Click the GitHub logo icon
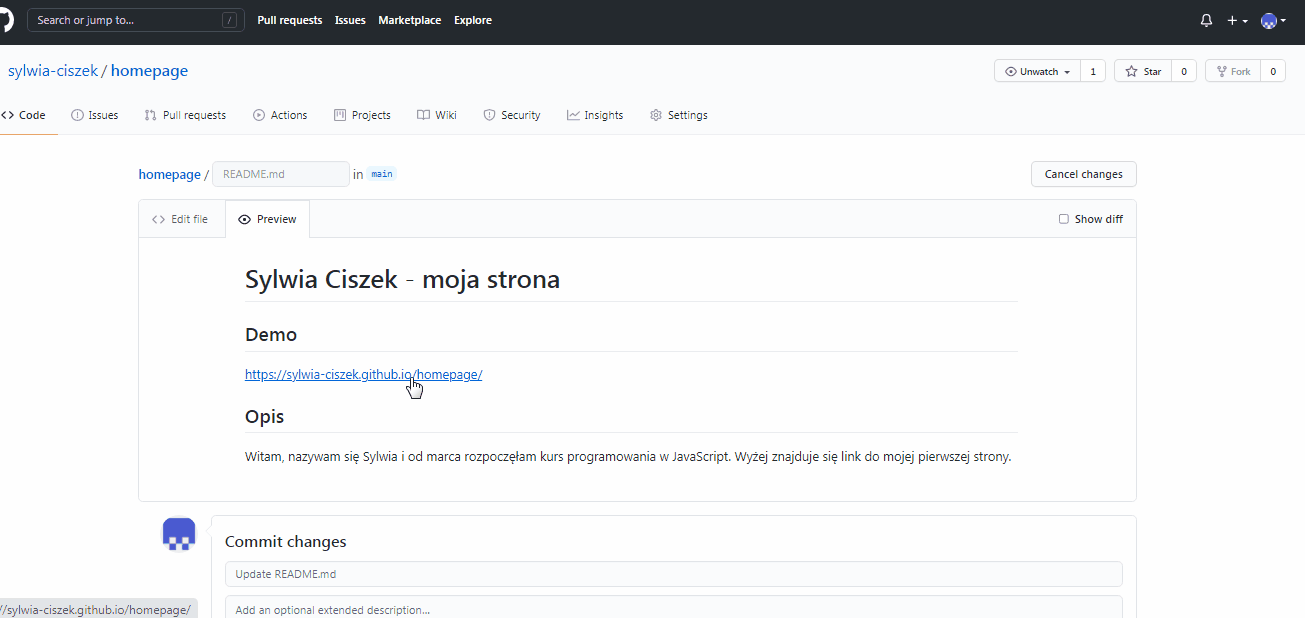 pyautogui.click(x=5, y=20)
